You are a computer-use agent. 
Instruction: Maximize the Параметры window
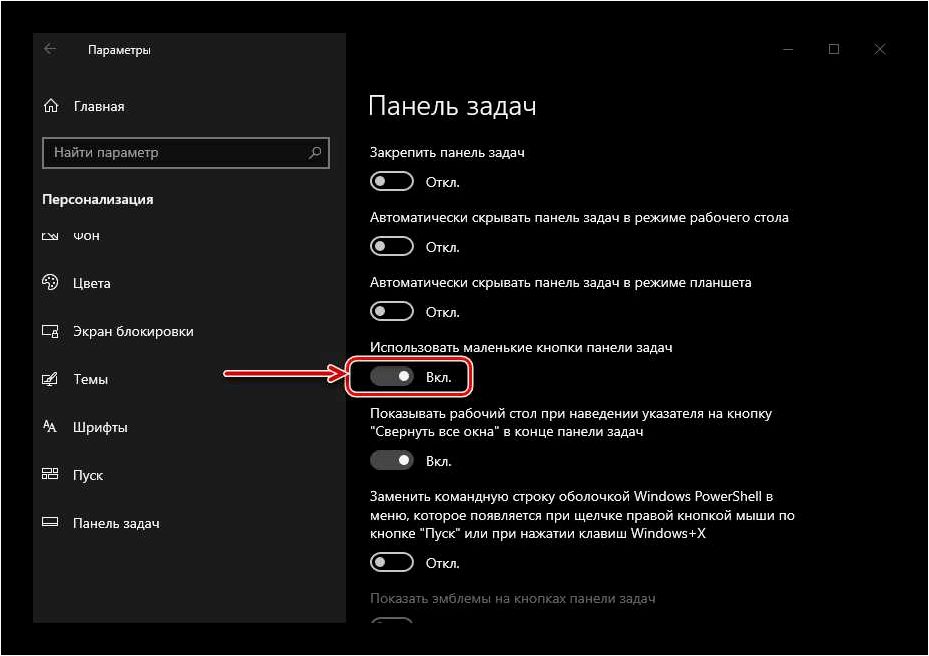pos(834,49)
